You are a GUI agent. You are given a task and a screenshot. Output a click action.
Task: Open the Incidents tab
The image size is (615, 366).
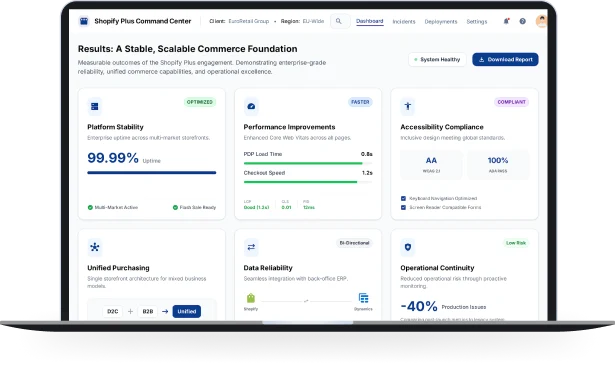(x=404, y=22)
